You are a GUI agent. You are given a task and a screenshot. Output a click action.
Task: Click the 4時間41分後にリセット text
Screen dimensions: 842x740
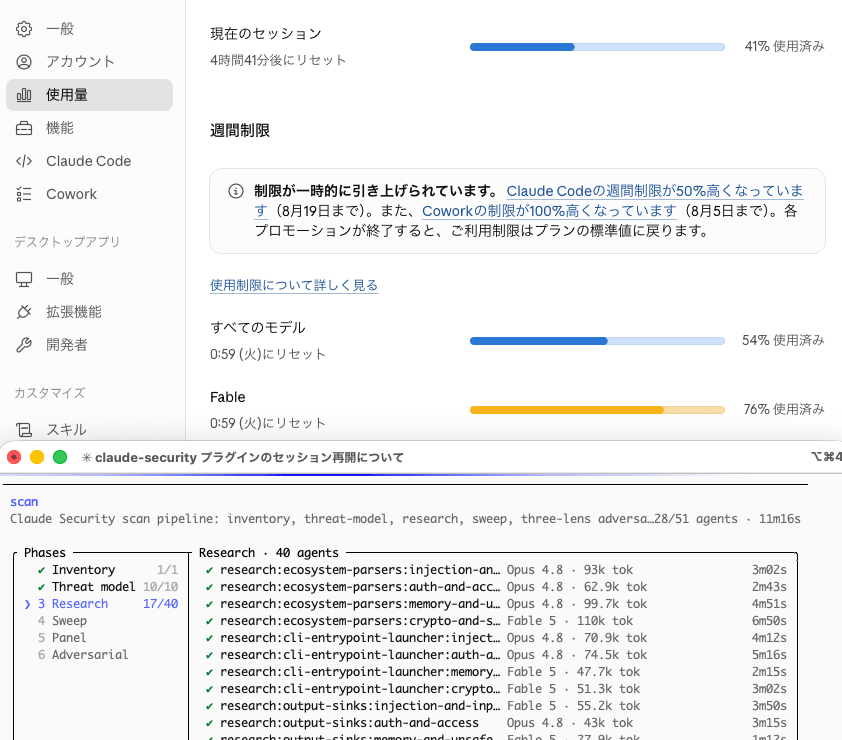[278, 60]
